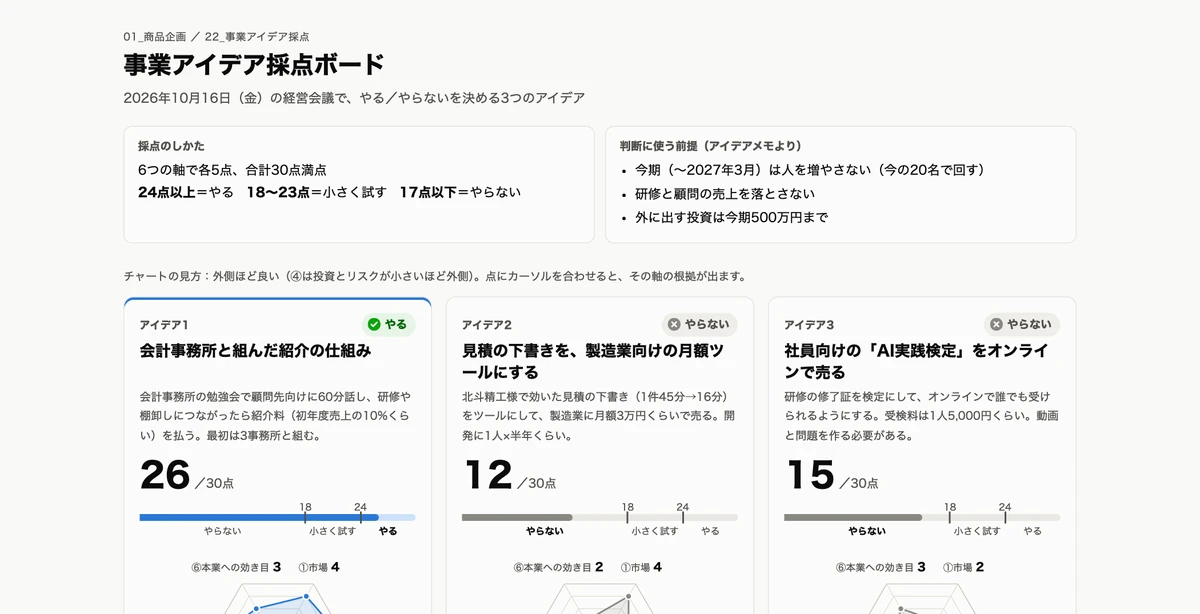This screenshot has height=614, width=1200.
Task: Click the ①市場 data point on Idea 2's radar chart
Action: pyautogui.click(x=628, y=598)
